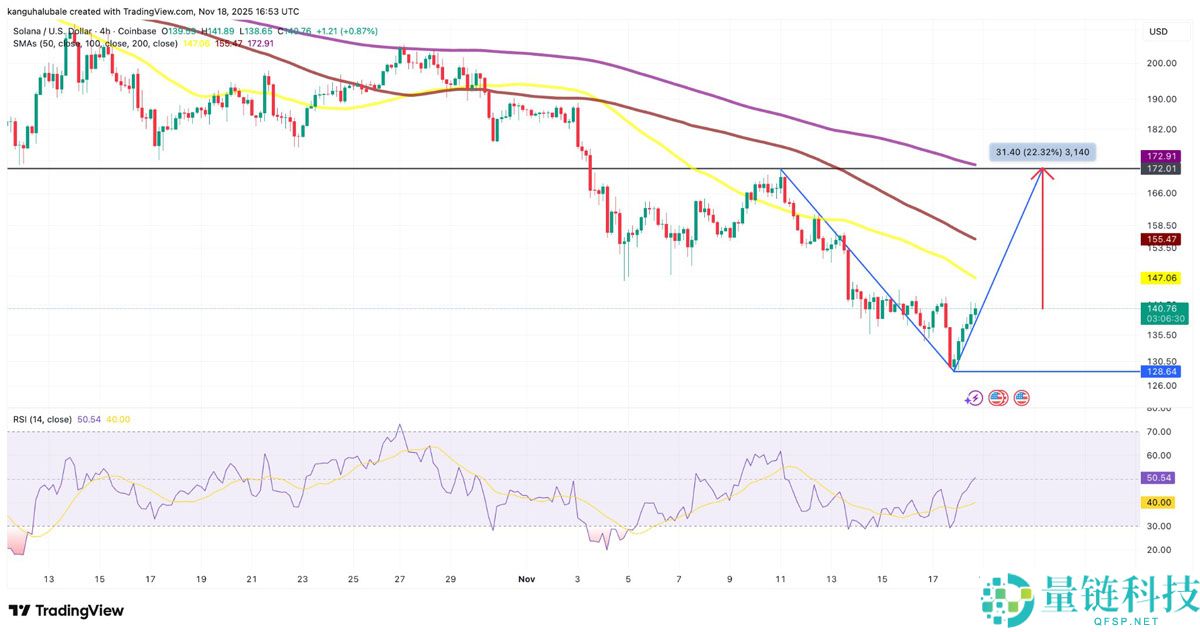Click the rightmost US flag event icon

coord(1021,398)
